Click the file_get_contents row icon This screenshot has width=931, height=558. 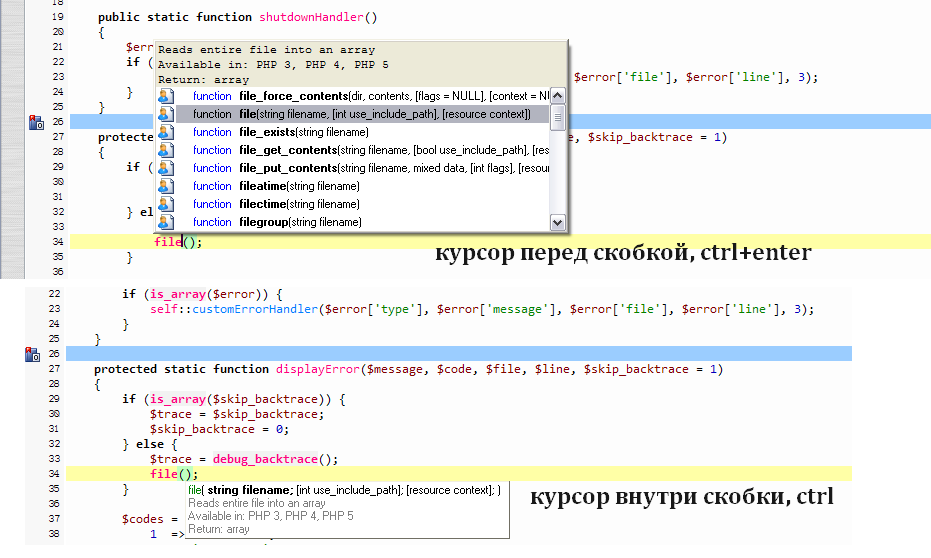coord(166,150)
